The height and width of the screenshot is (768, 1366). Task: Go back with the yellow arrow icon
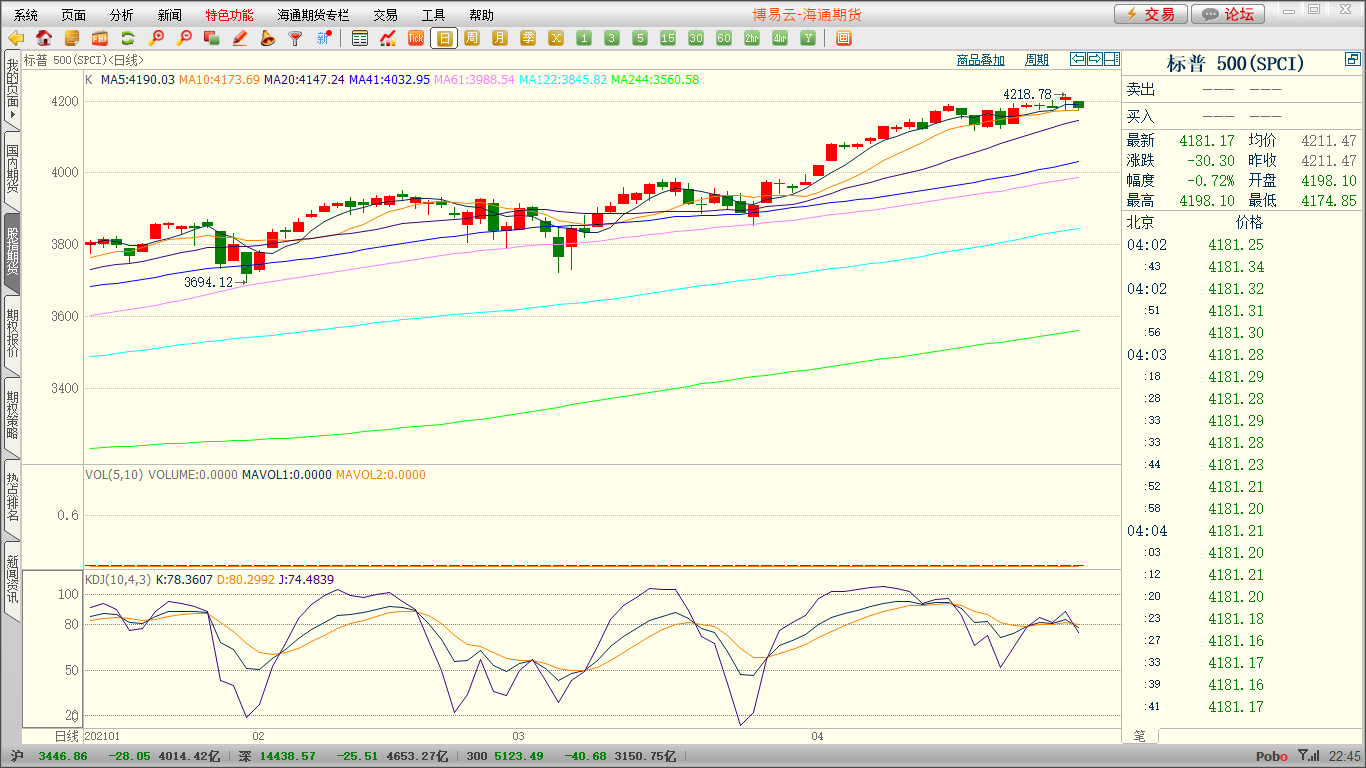pyautogui.click(x=16, y=38)
